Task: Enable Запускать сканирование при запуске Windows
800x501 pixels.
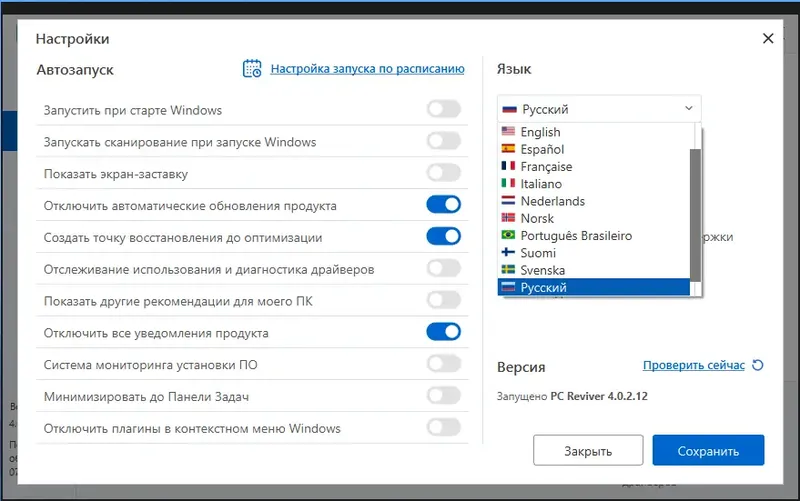Action: click(x=444, y=140)
